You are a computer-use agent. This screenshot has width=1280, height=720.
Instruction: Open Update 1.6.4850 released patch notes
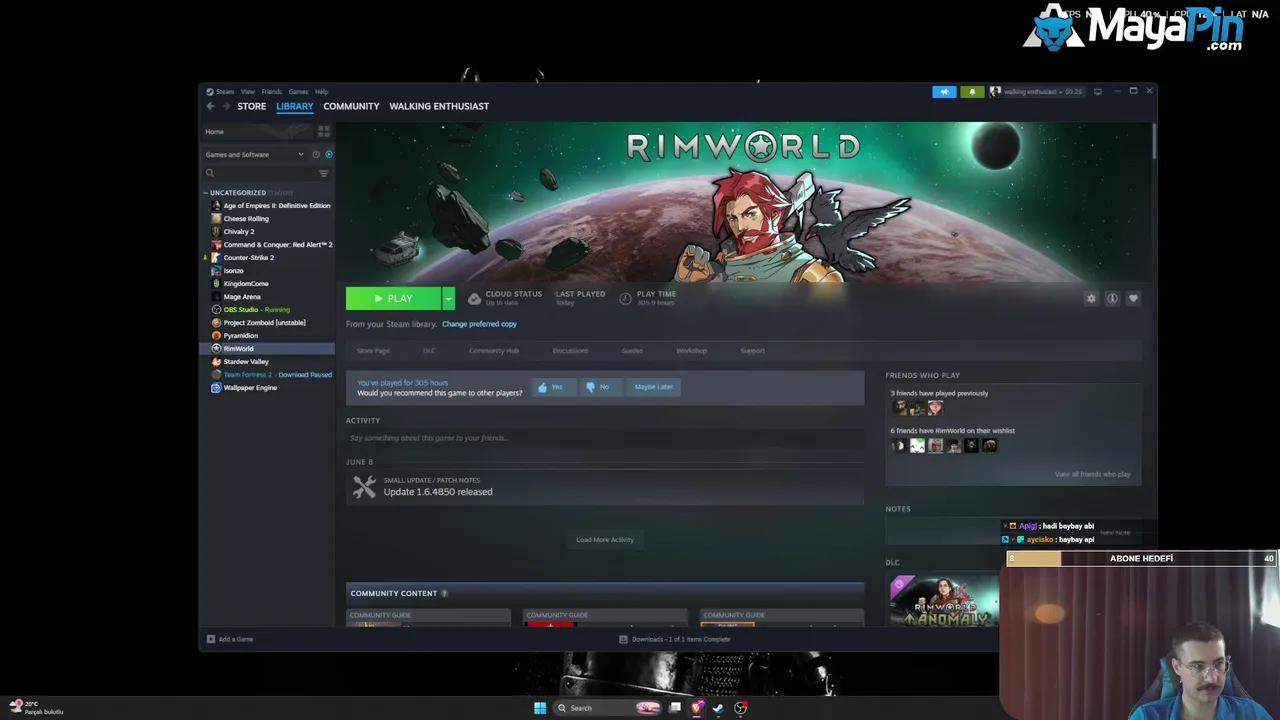(x=438, y=492)
